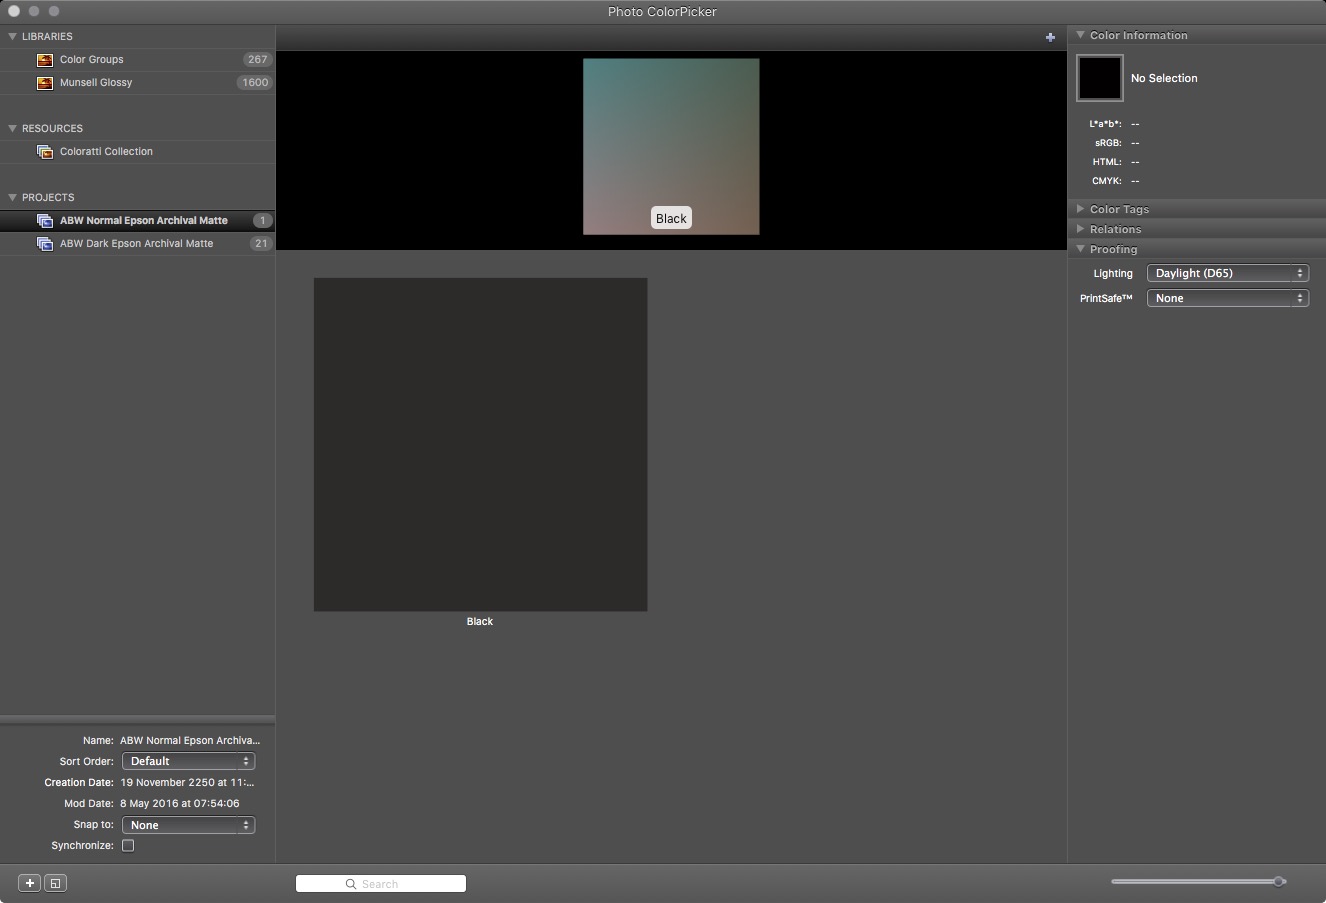Click the Color Groups library icon
The height and width of the screenshot is (903, 1326).
pyautogui.click(x=45, y=60)
